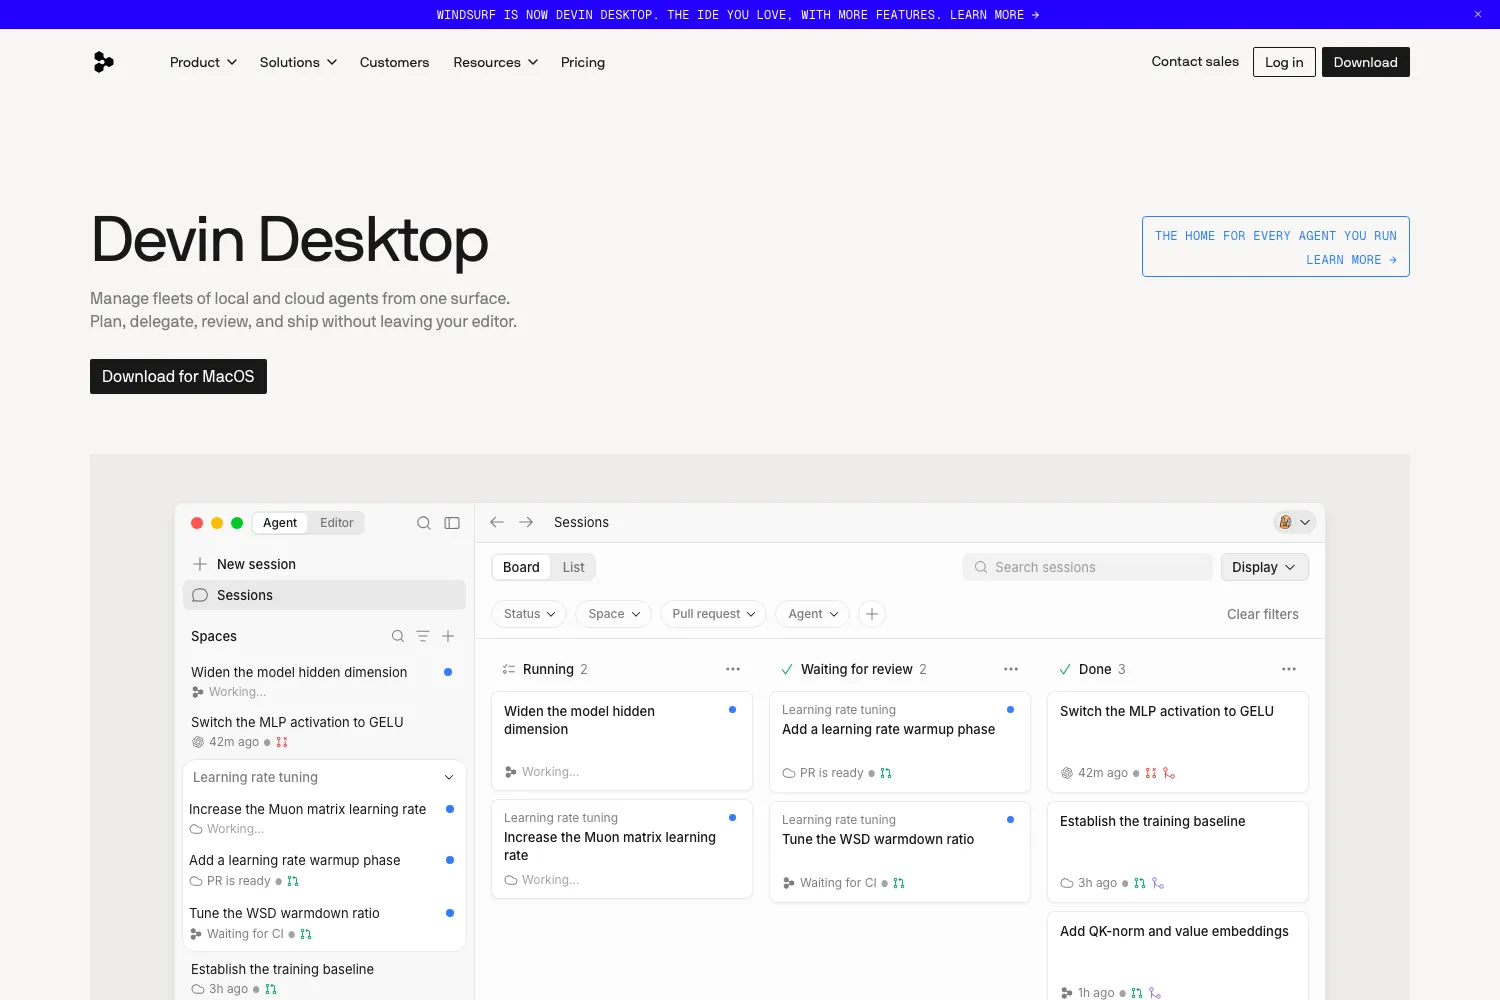Open the Running column three-dot menu
The width and height of the screenshot is (1500, 1000).
click(x=733, y=669)
